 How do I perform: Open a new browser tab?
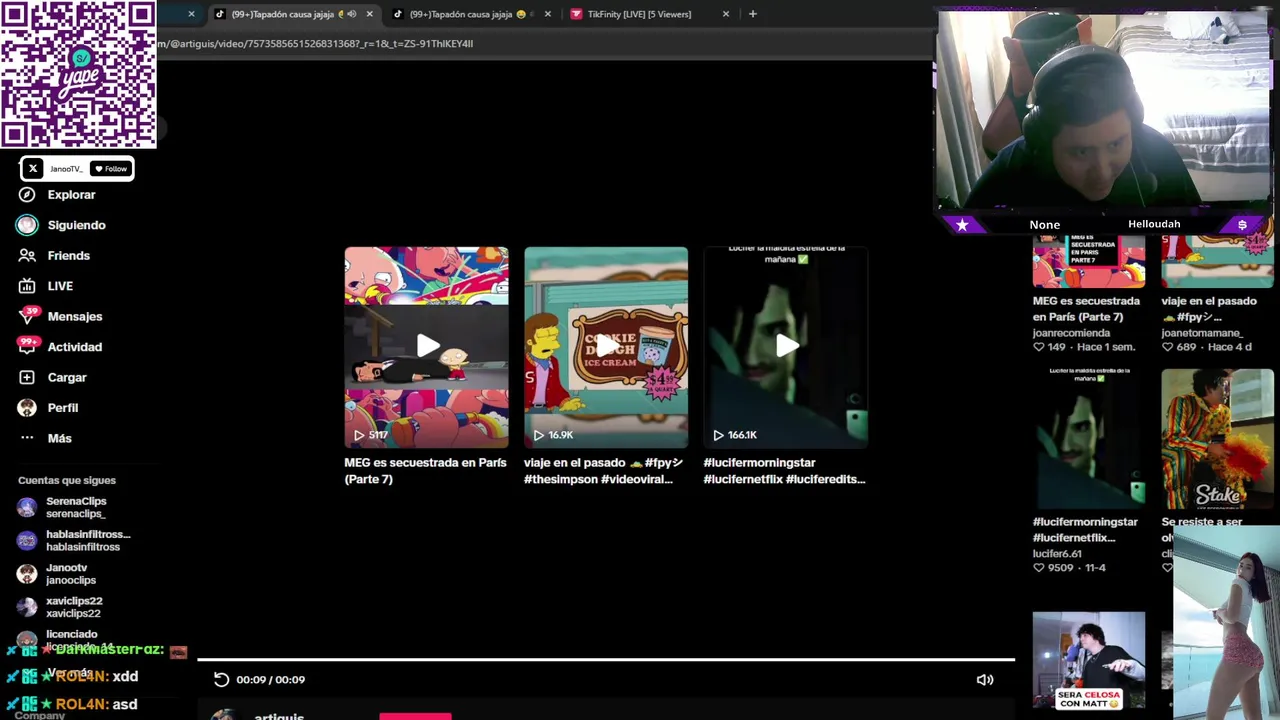[753, 14]
